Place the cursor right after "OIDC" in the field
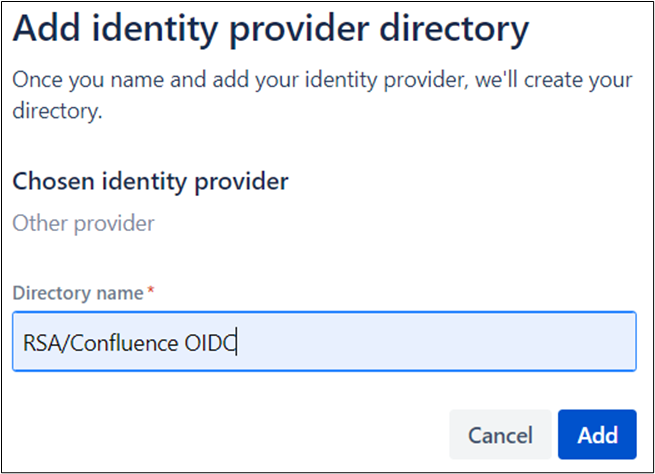This screenshot has width=655, height=474. point(236,343)
